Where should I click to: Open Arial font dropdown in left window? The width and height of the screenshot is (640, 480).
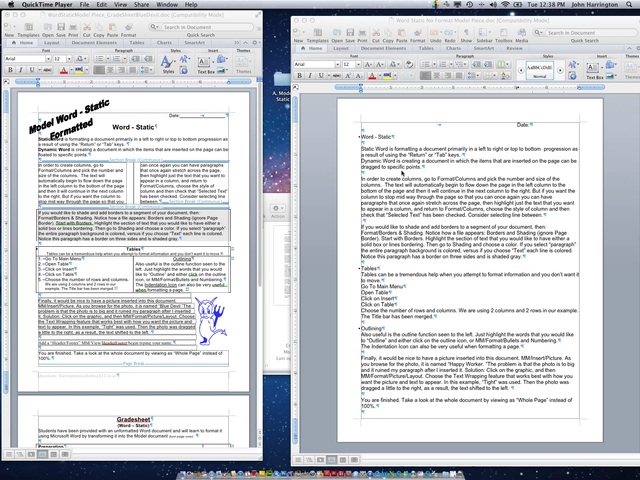[x=48, y=59]
